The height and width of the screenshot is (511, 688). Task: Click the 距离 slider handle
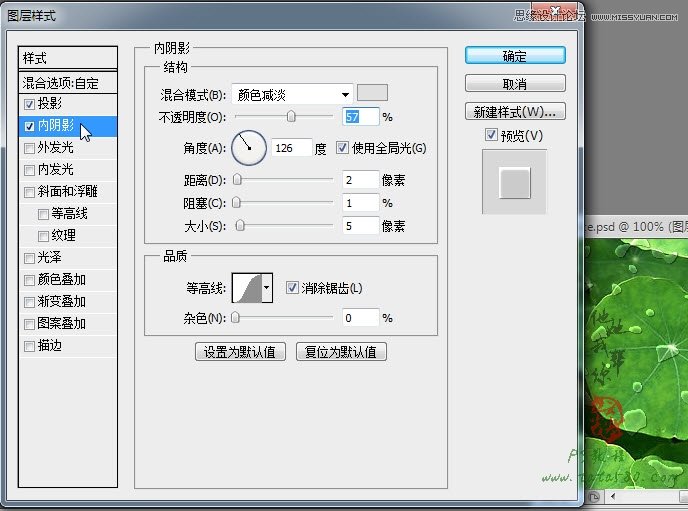tap(237, 179)
